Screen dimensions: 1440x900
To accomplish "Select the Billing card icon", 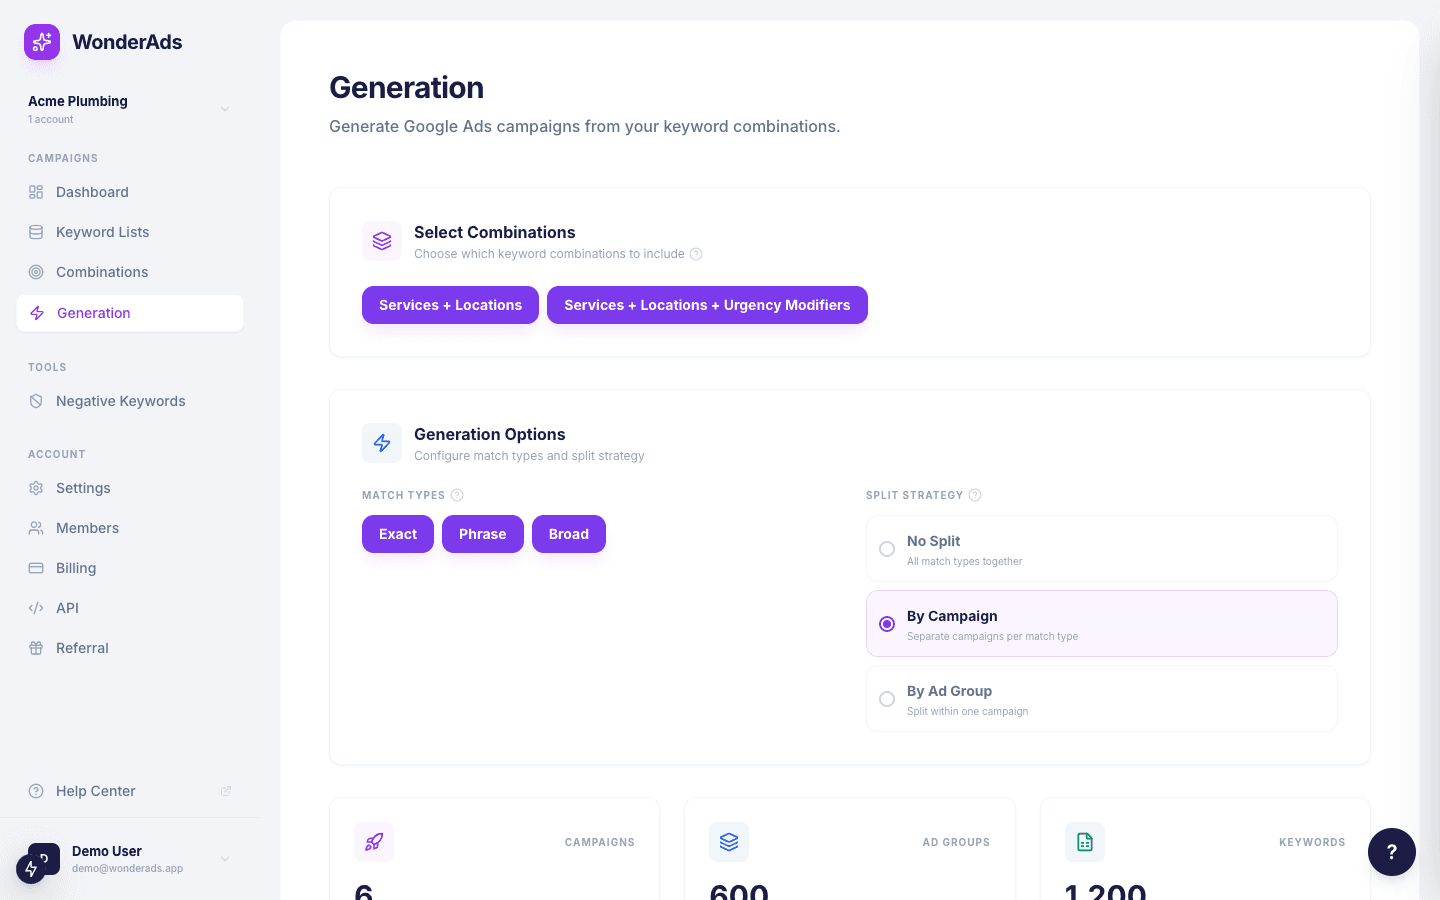I will click(x=36, y=568).
